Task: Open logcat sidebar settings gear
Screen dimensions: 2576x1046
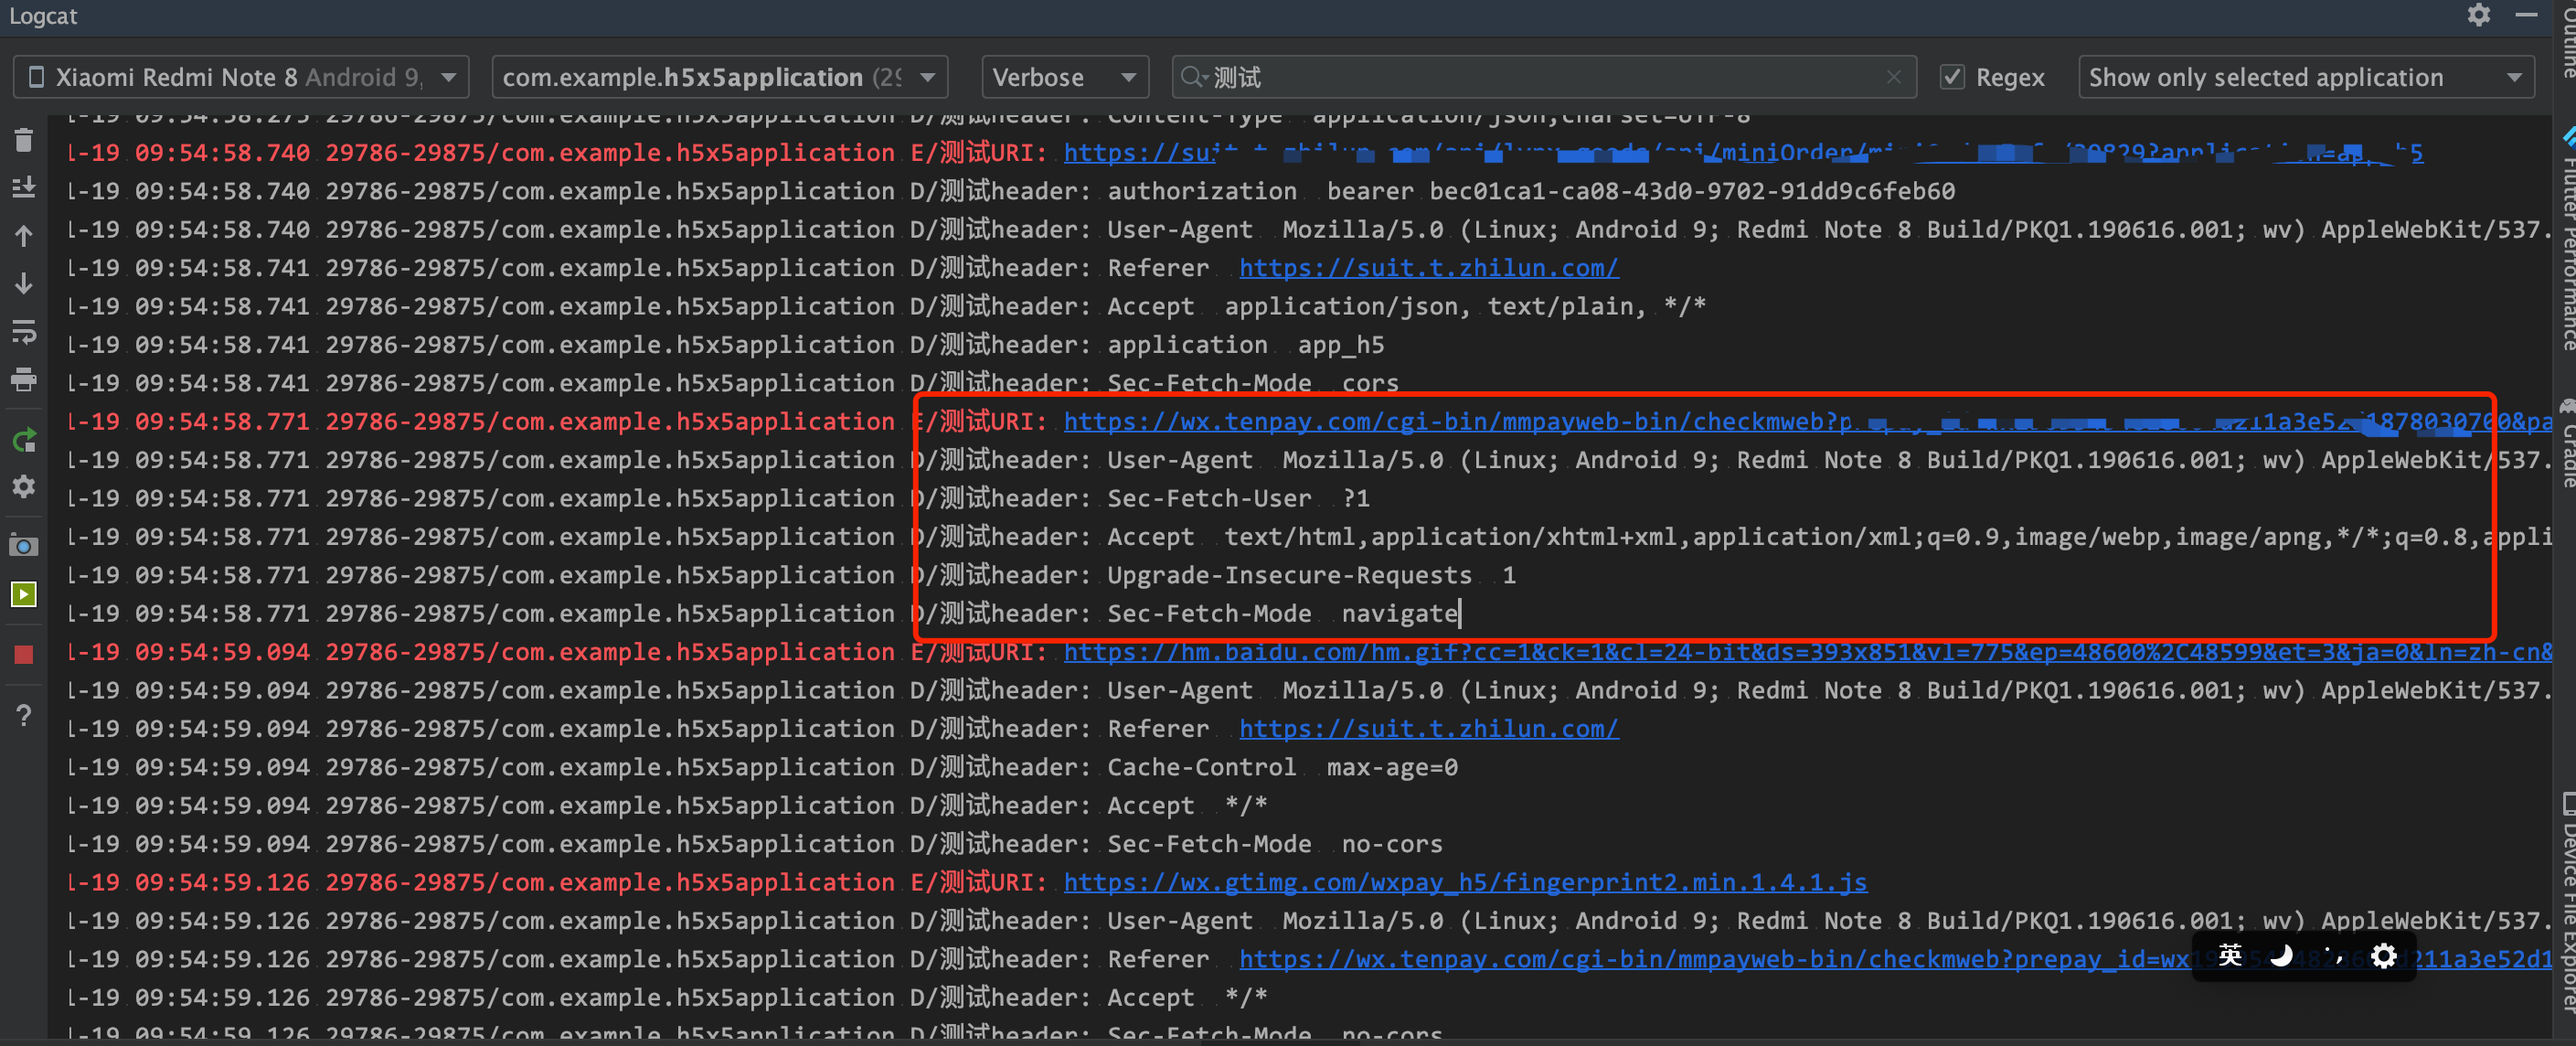Action: pos(24,487)
